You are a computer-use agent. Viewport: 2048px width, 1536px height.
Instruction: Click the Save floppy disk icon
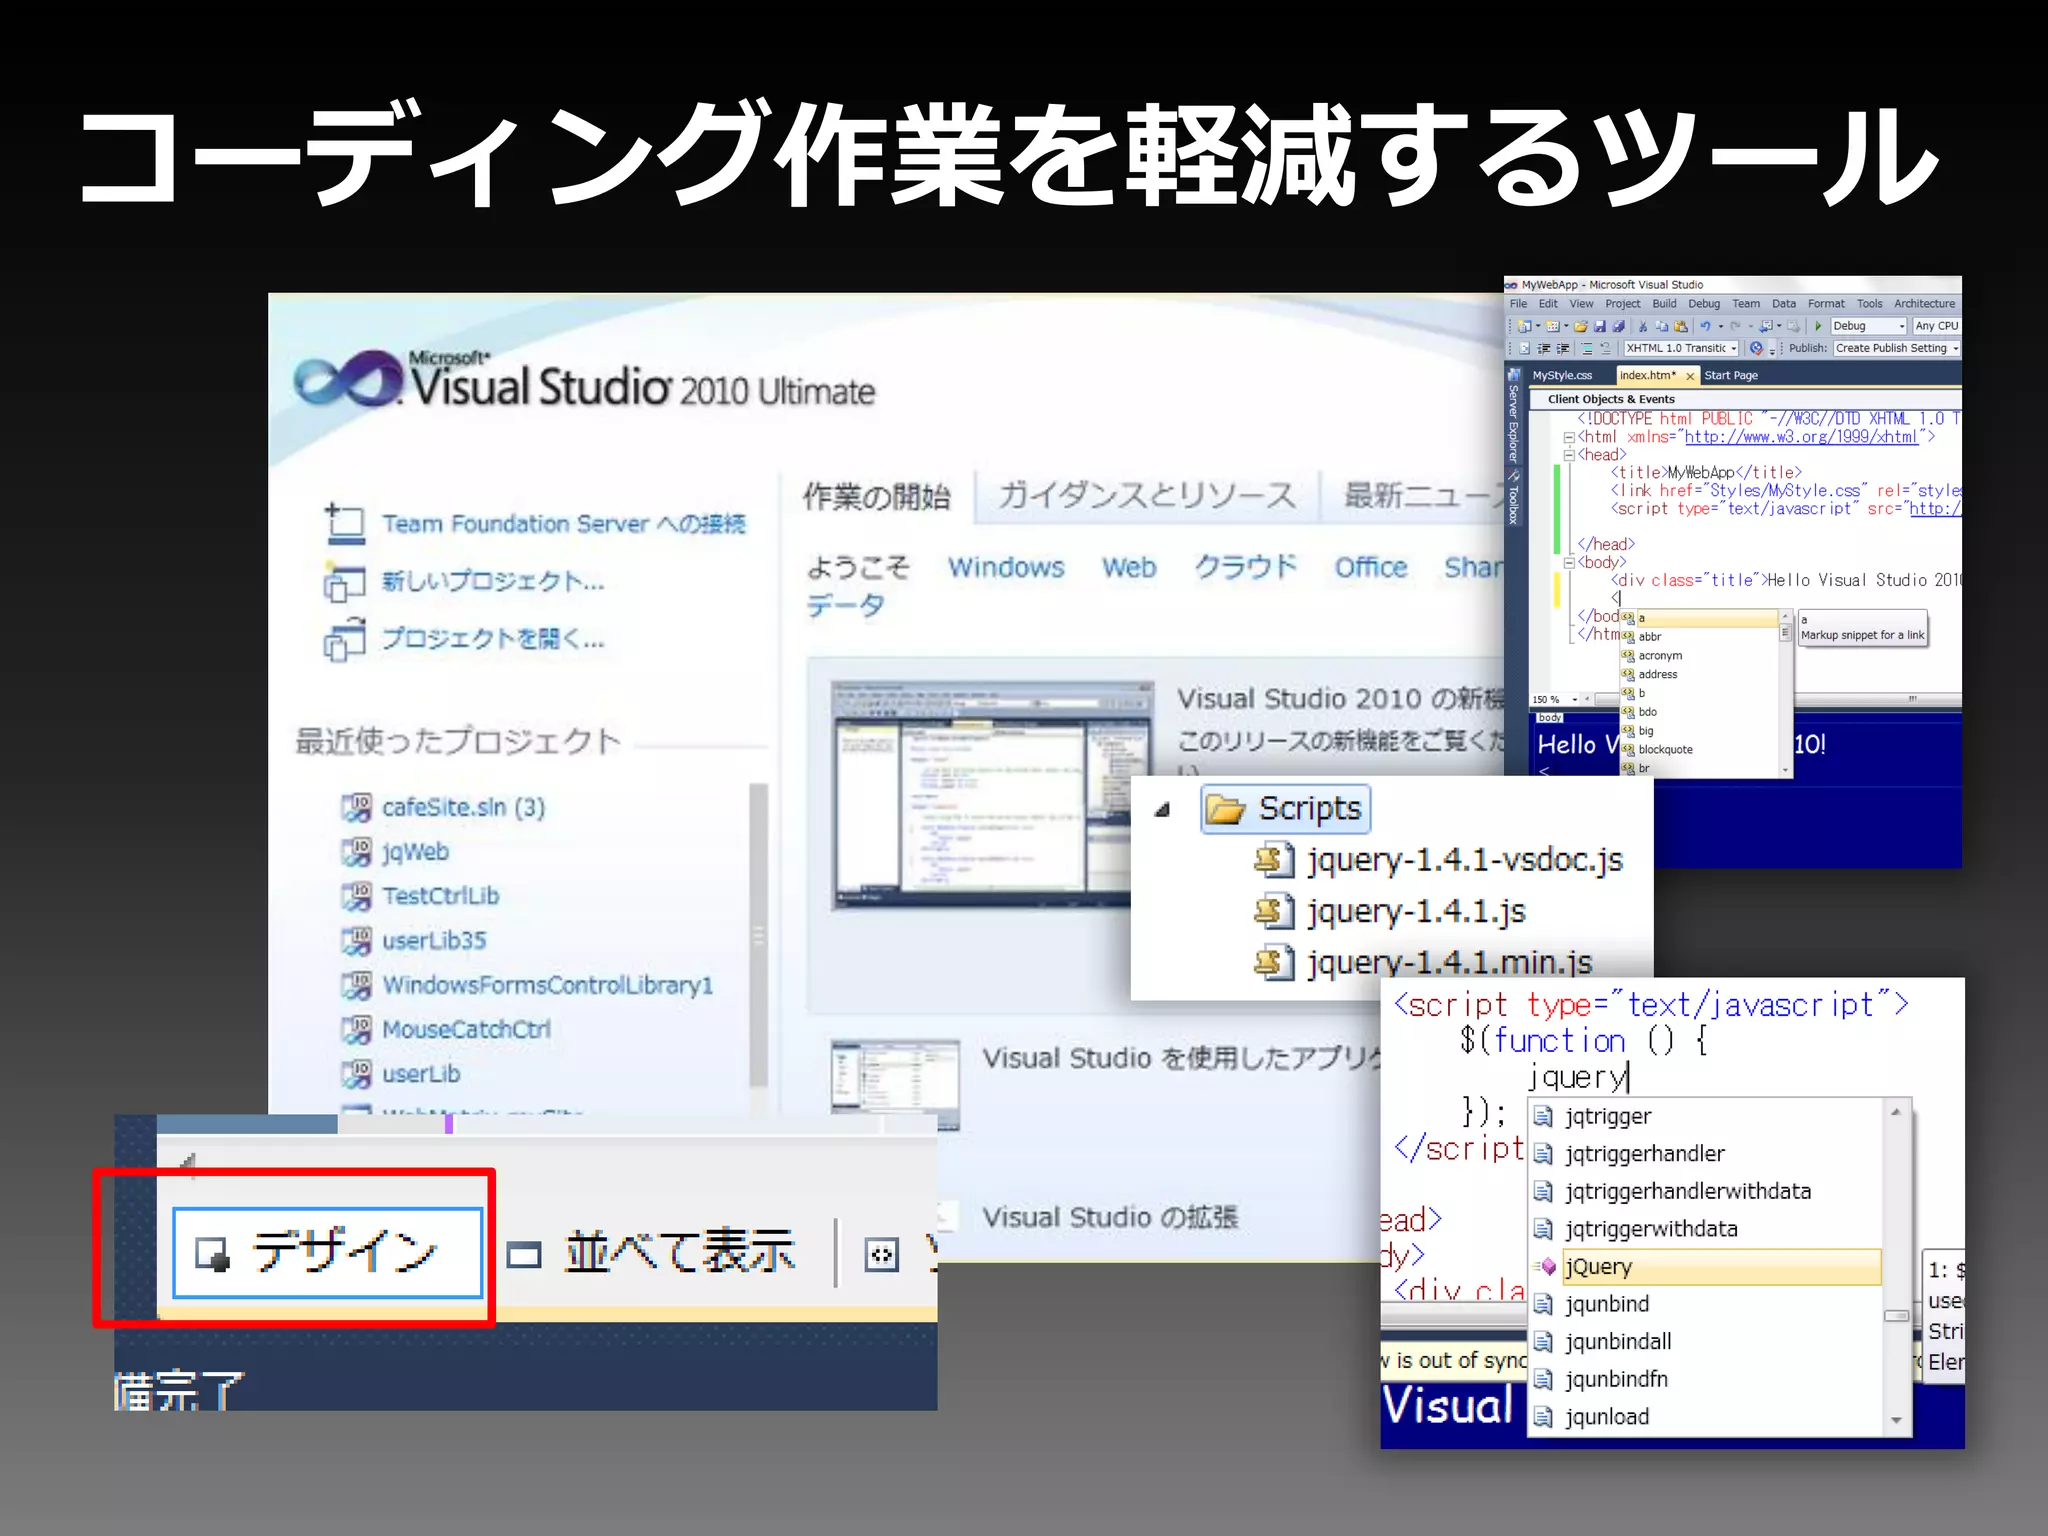tap(1600, 326)
